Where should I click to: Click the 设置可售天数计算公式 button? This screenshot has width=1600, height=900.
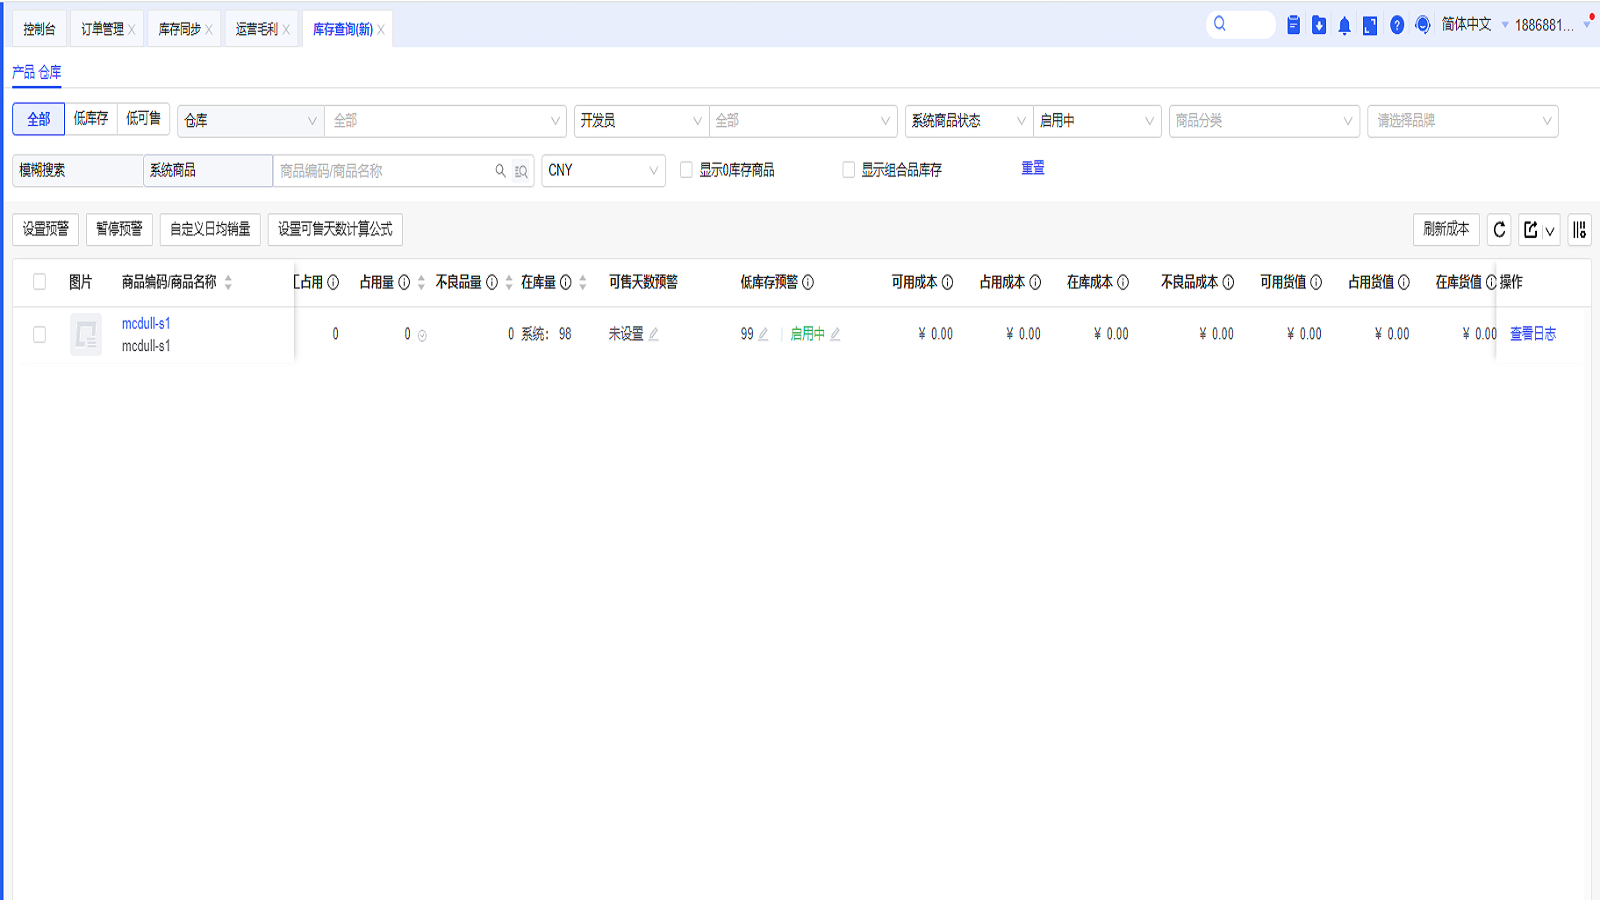point(335,229)
